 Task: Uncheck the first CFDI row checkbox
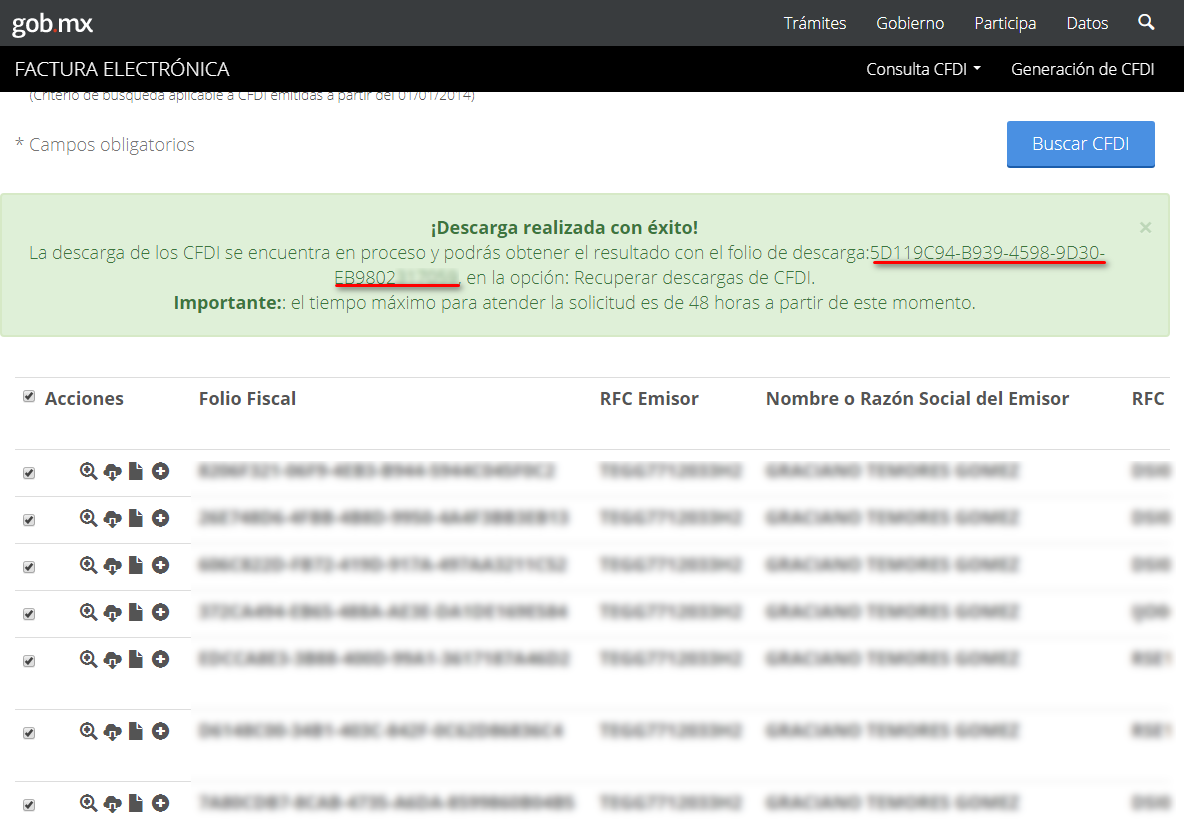tap(29, 473)
